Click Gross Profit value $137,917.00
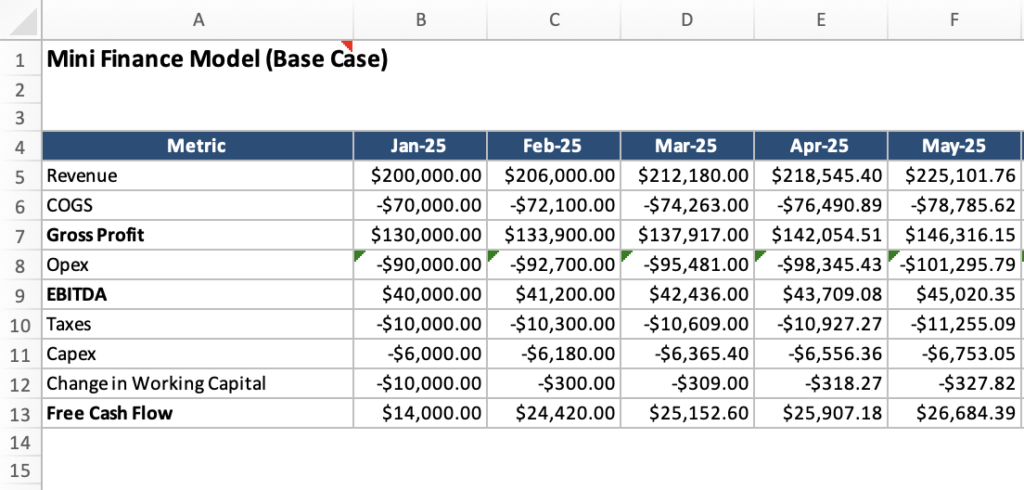 (x=686, y=235)
